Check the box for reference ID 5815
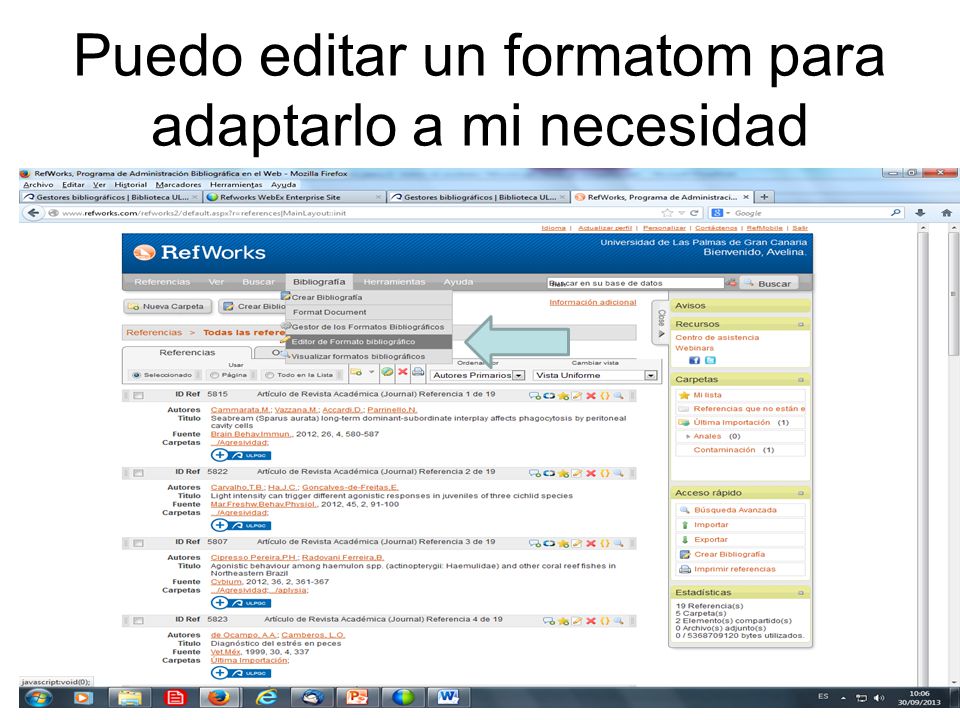 click(139, 396)
